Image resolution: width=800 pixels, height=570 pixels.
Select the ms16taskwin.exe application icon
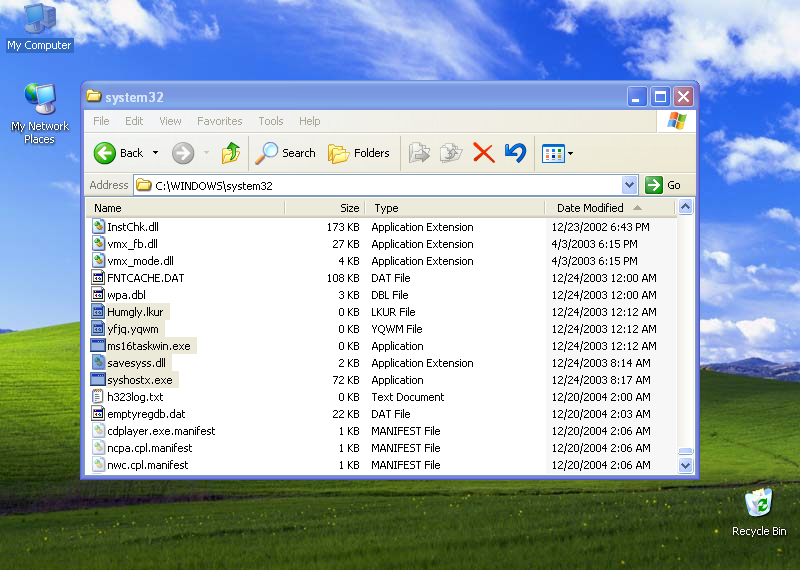click(97, 345)
